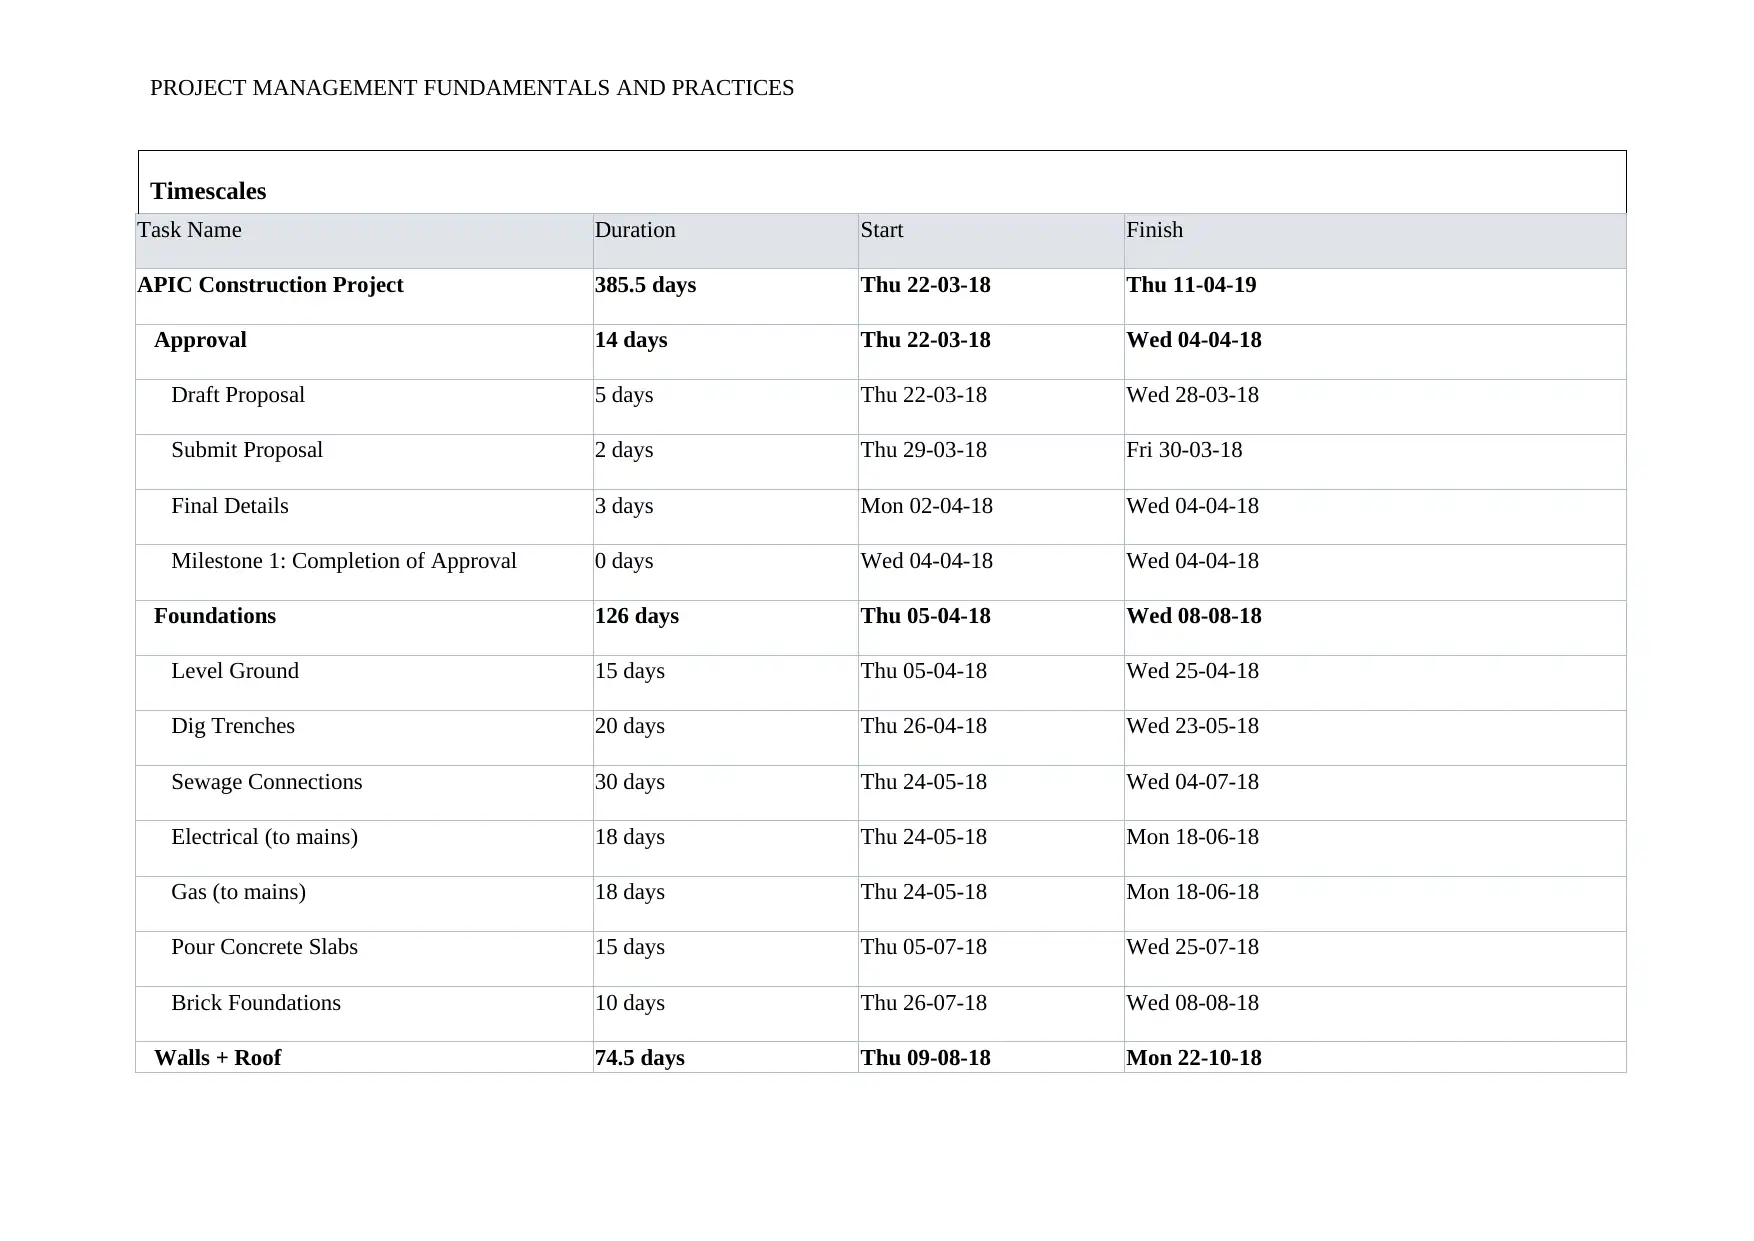The image size is (1754, 1241).
Task: Select the 'Foundations' summary task
Action: coord(215,616)
